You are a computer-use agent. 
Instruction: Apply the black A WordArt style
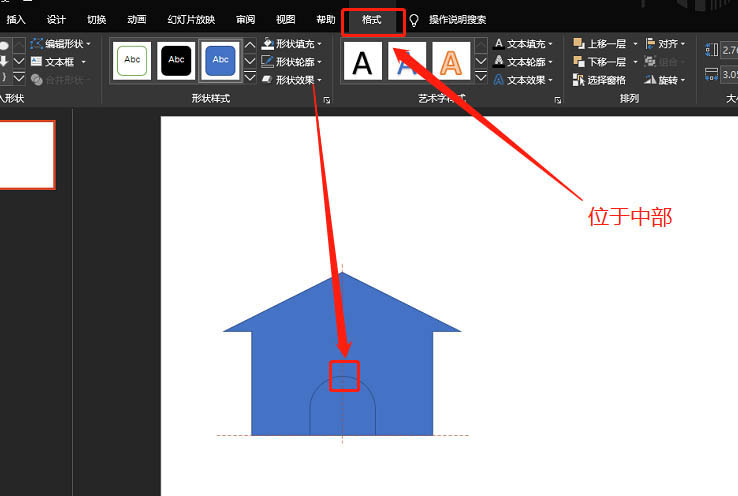[362, 60]
